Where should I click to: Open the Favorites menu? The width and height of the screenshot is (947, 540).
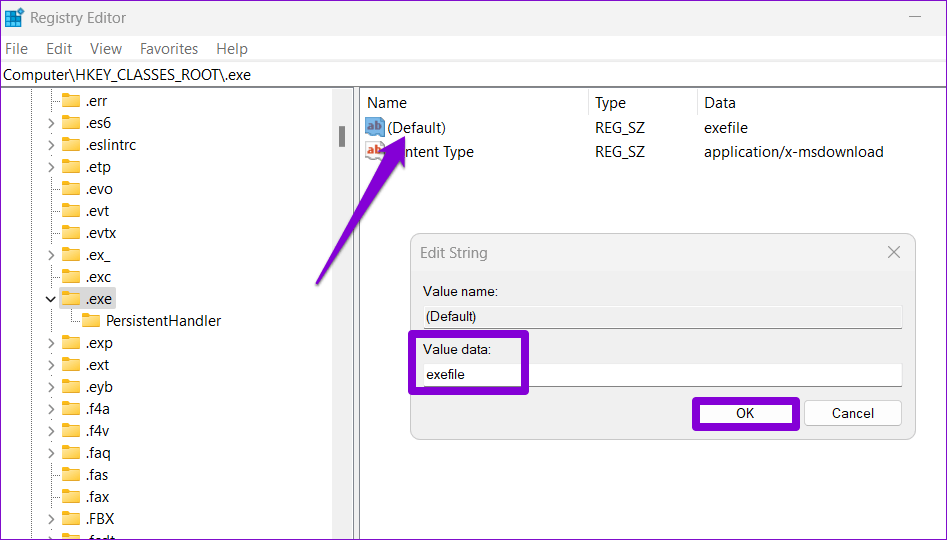click(x=169, y=49)
